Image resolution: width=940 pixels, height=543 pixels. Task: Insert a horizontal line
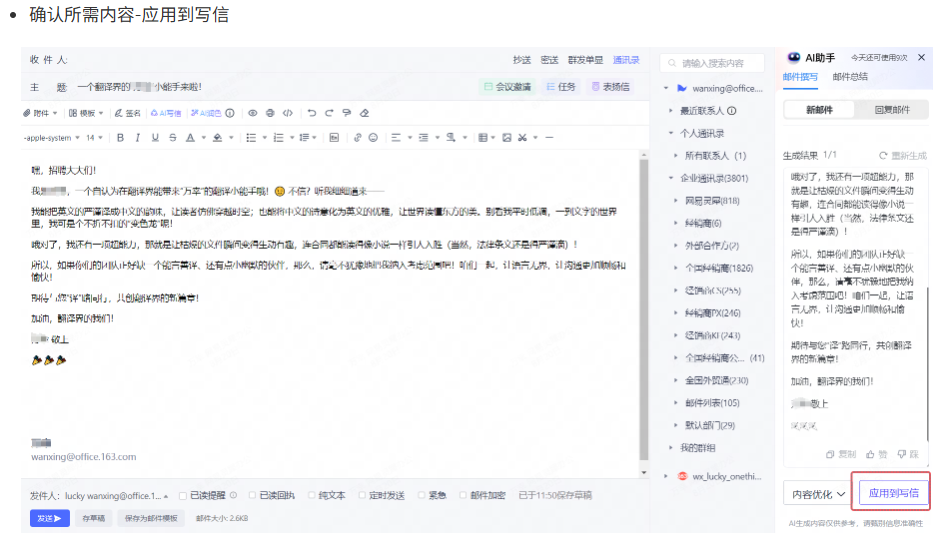549,138
